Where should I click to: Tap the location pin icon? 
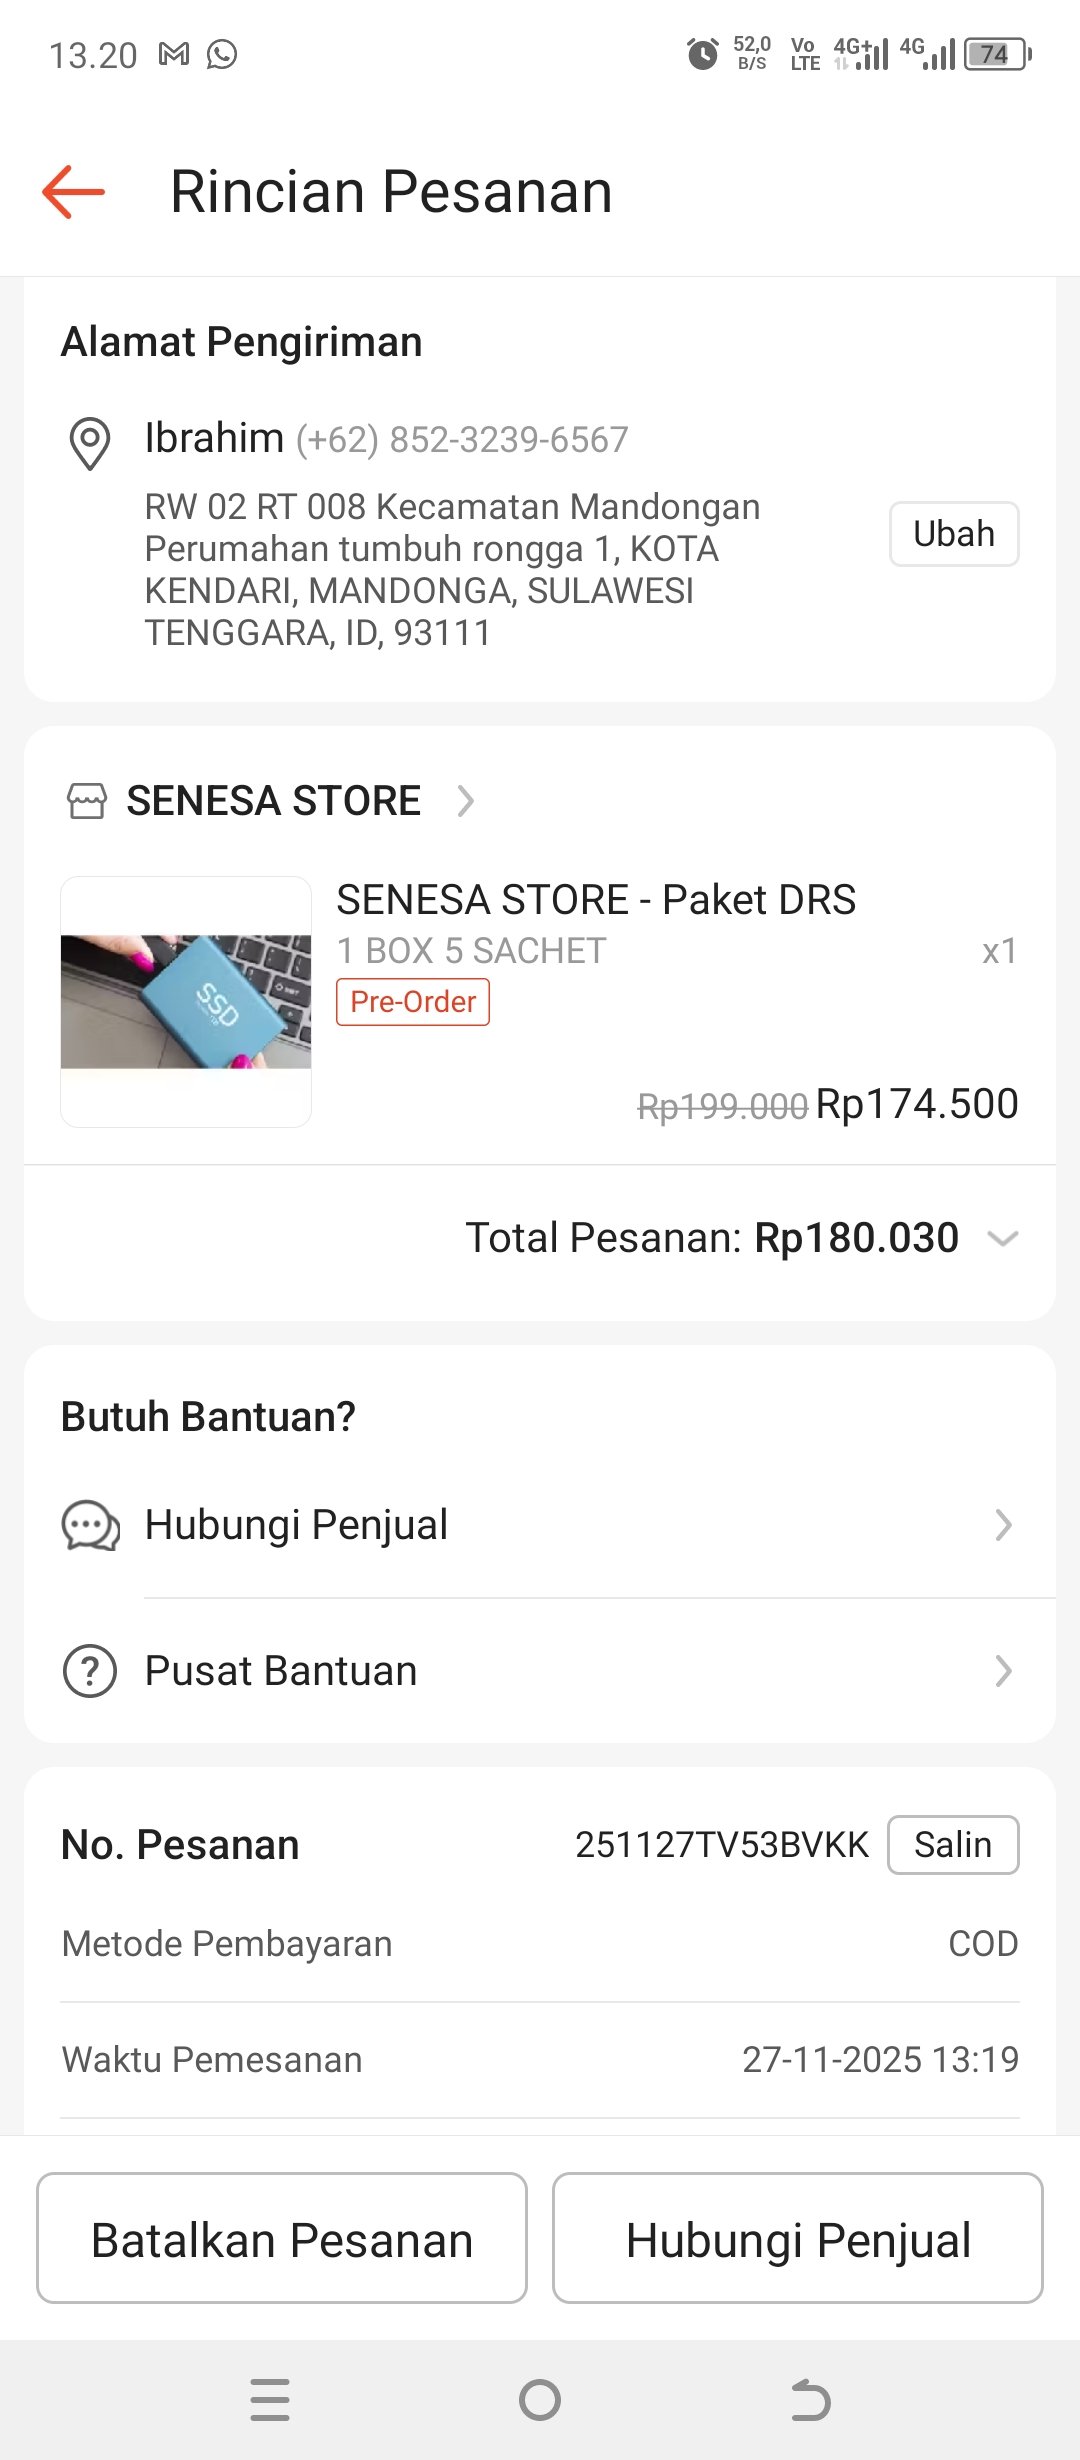point(89,442)
